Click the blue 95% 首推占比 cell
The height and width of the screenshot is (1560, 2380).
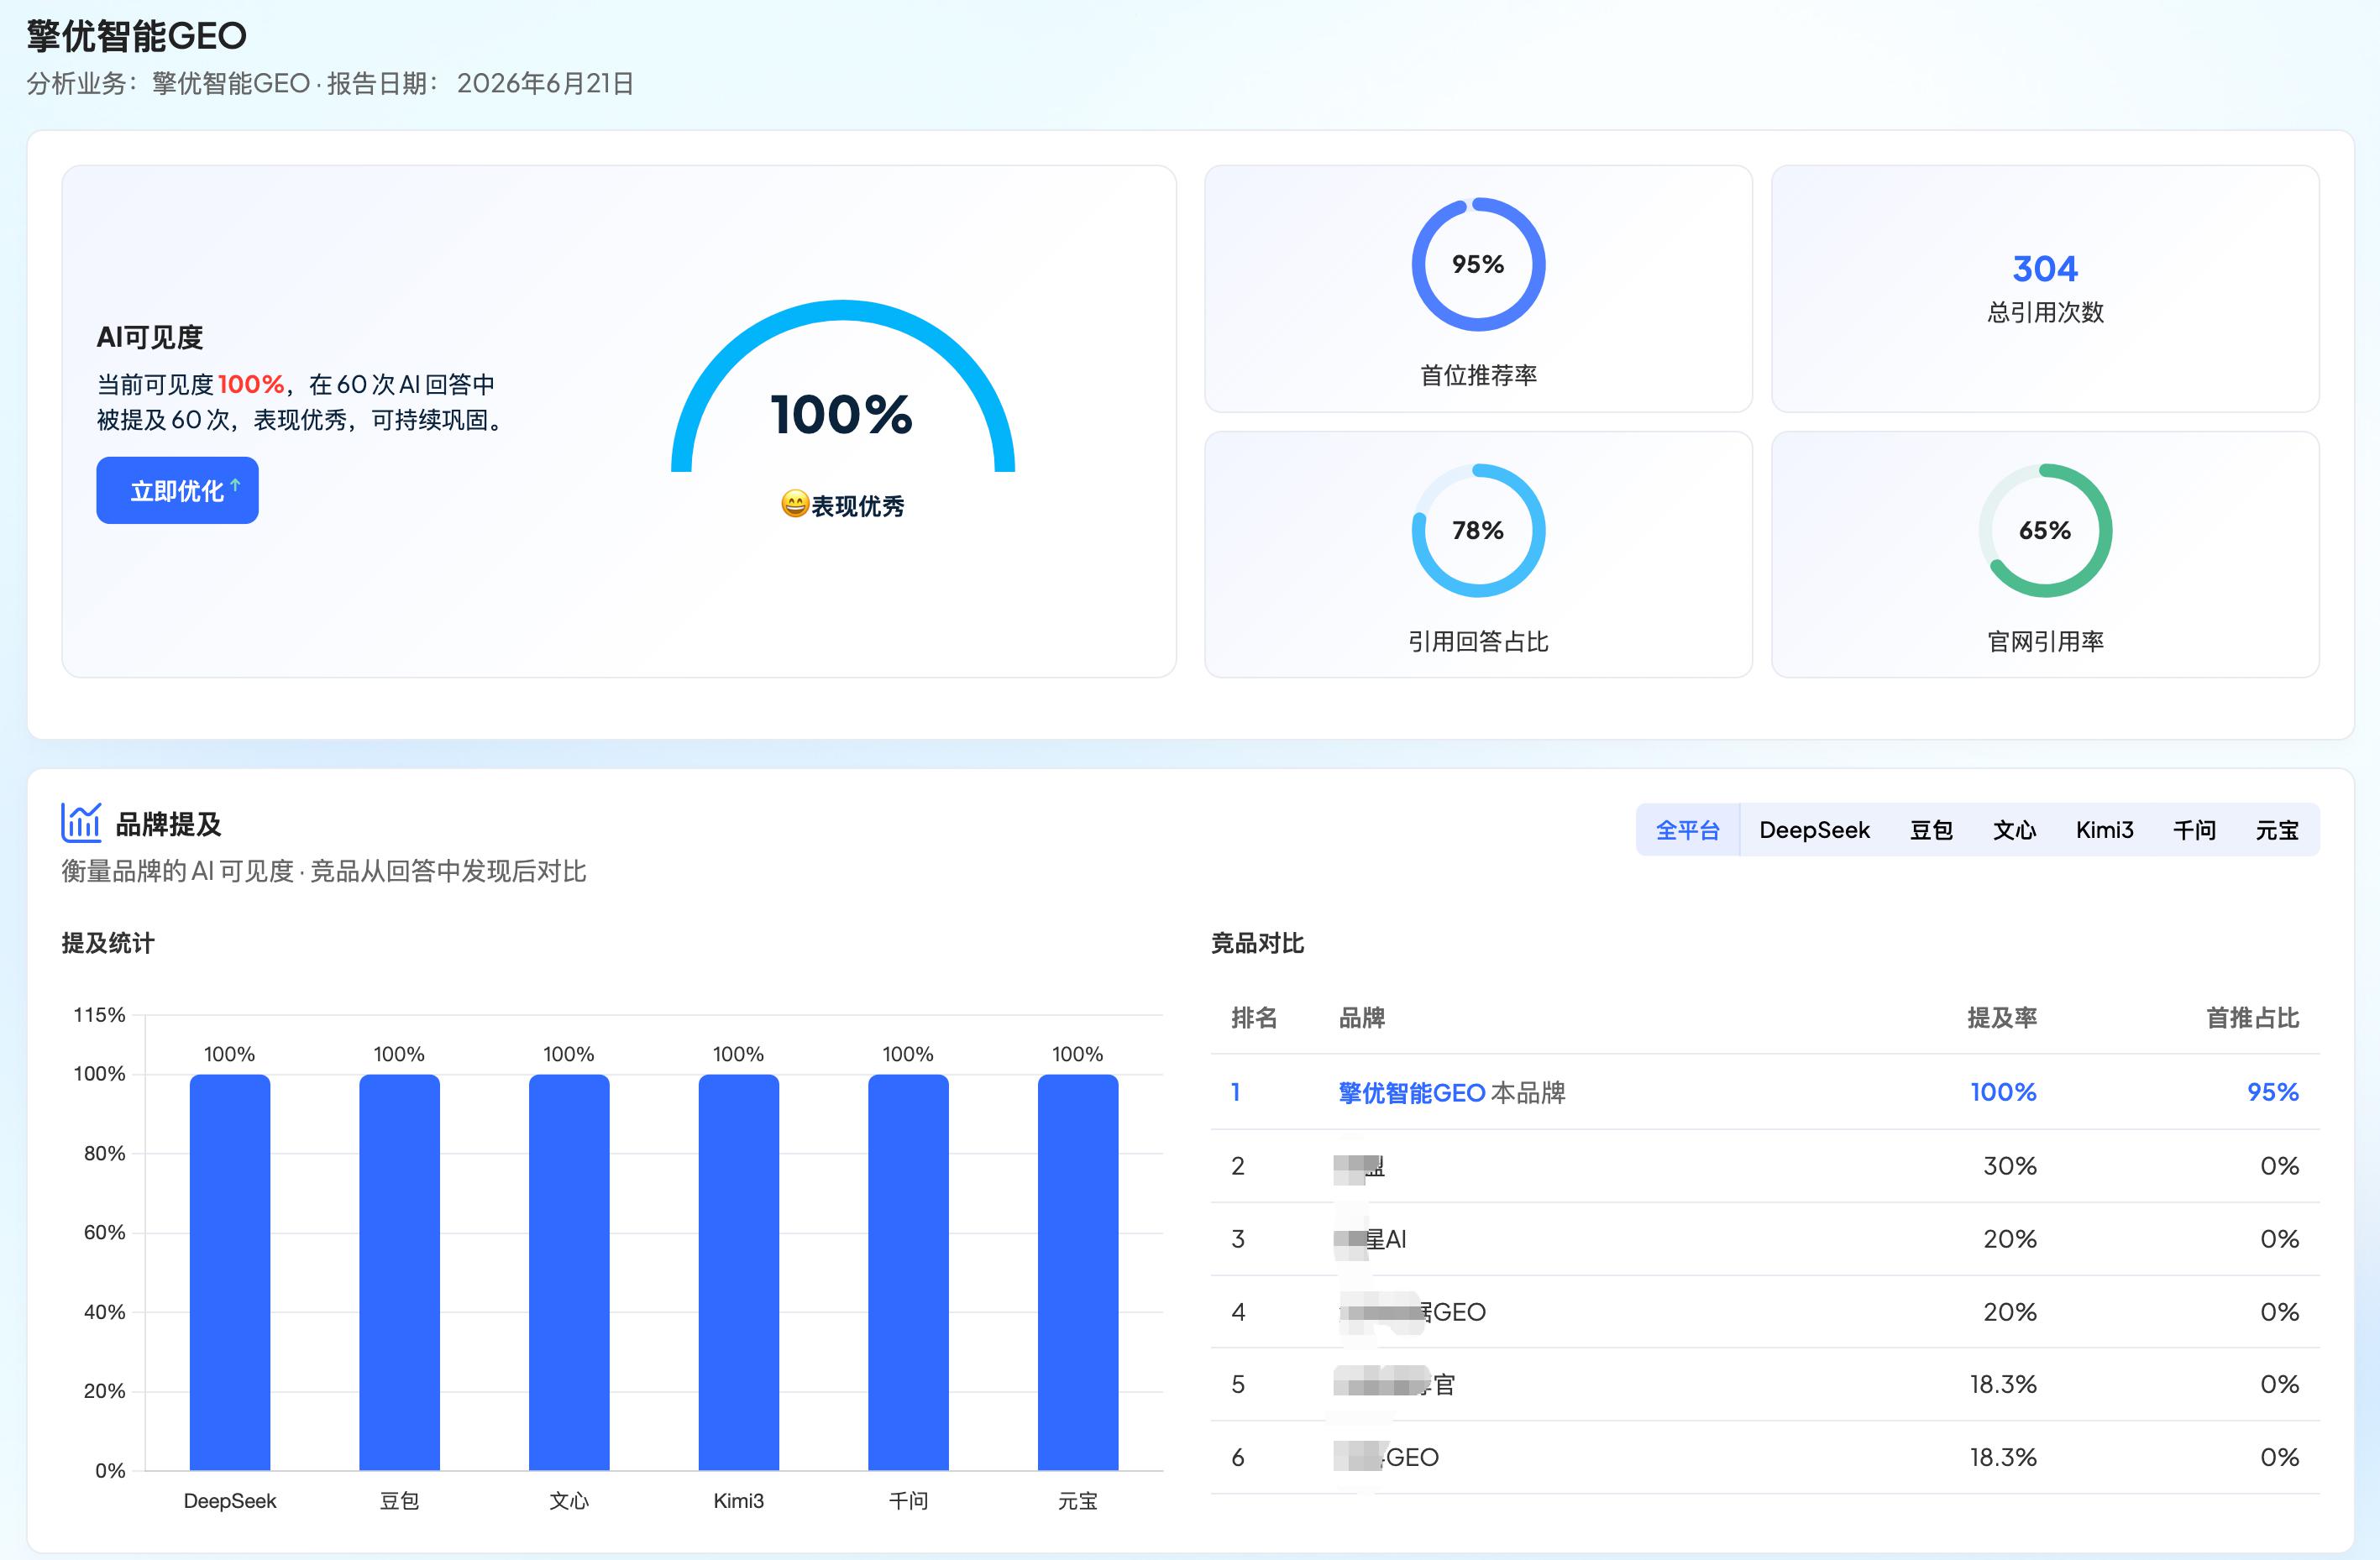click(x=2273, y=1092)
